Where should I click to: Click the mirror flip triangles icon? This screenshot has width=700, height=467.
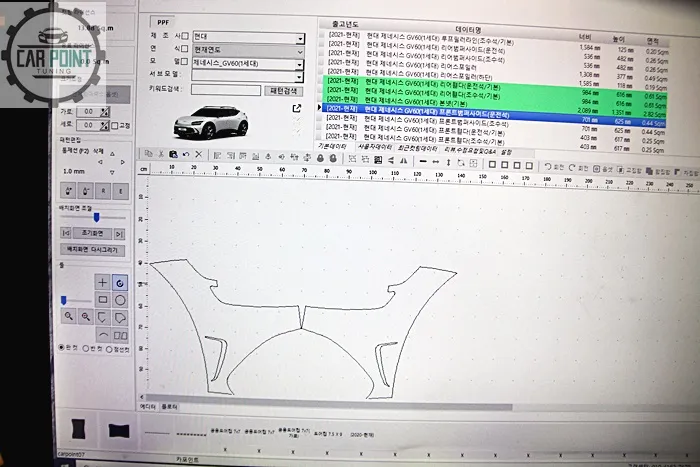[404, 161]
